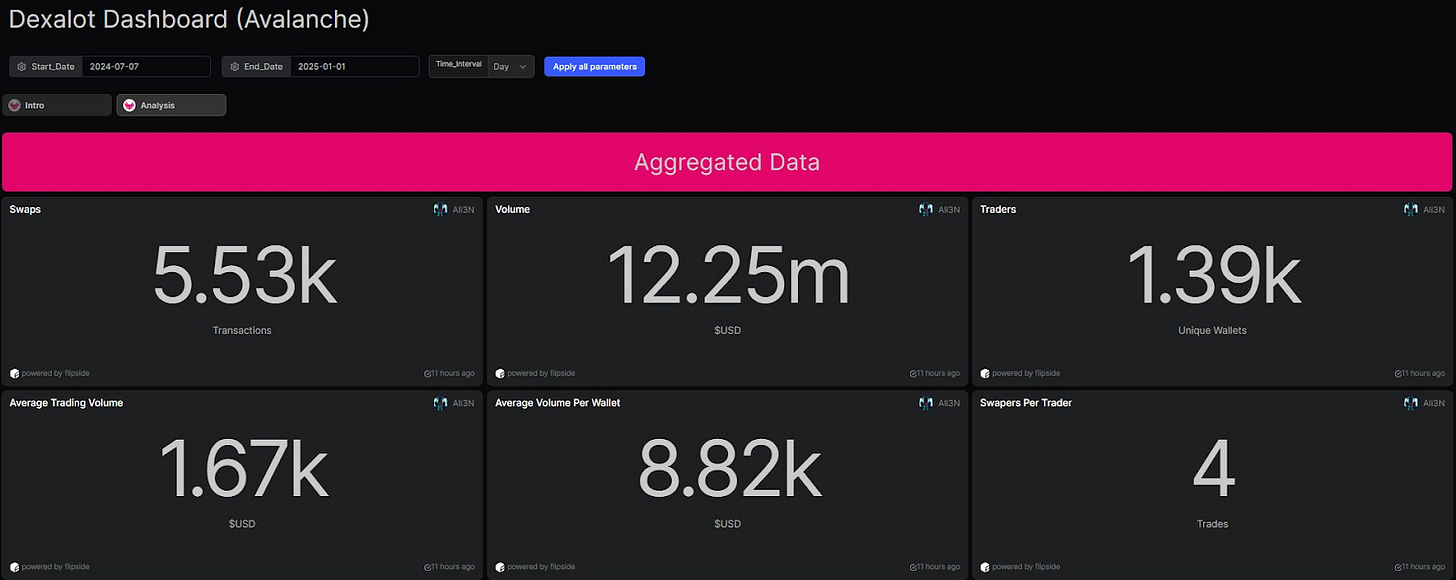1456x580 pixels.
Task: Open Ali3N link on Average Volume Per Wallet card
Action: [949, 403]
